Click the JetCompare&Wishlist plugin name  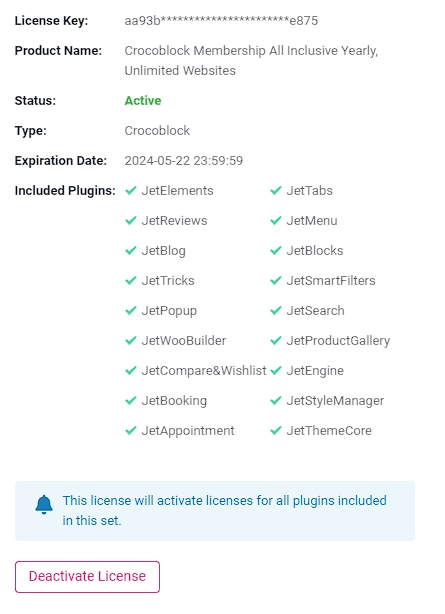[x=204, y=370]
